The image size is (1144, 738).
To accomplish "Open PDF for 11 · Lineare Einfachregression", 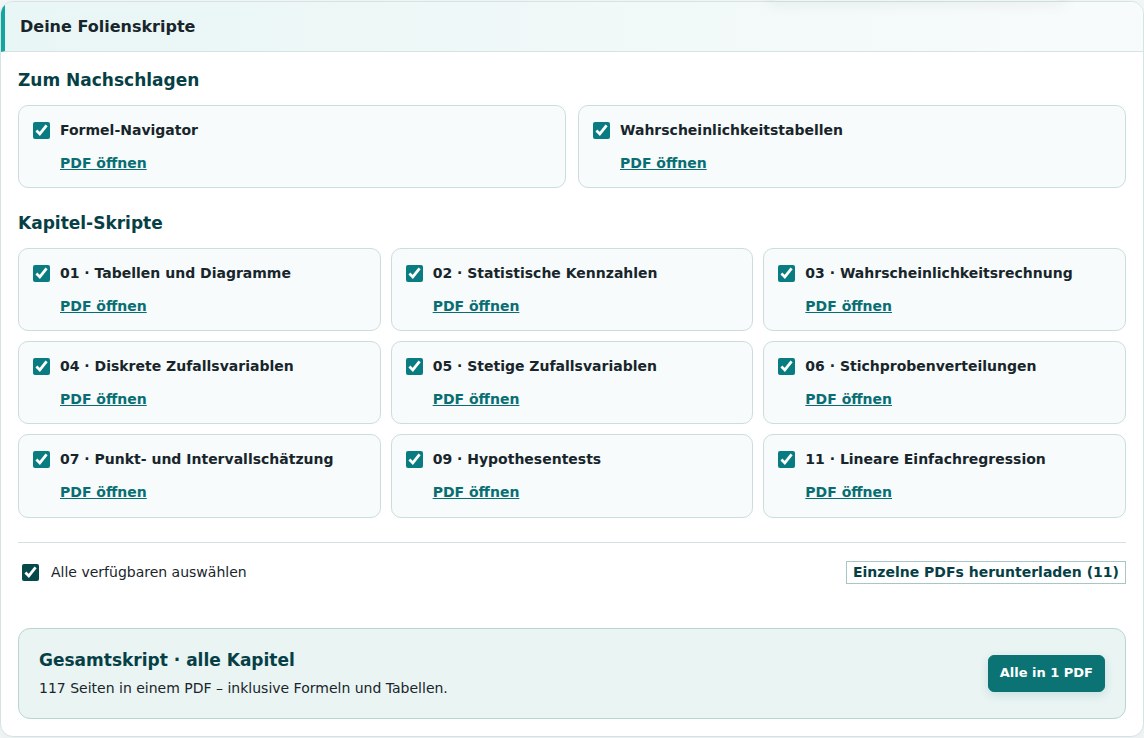I will click(x=849, y=492).
